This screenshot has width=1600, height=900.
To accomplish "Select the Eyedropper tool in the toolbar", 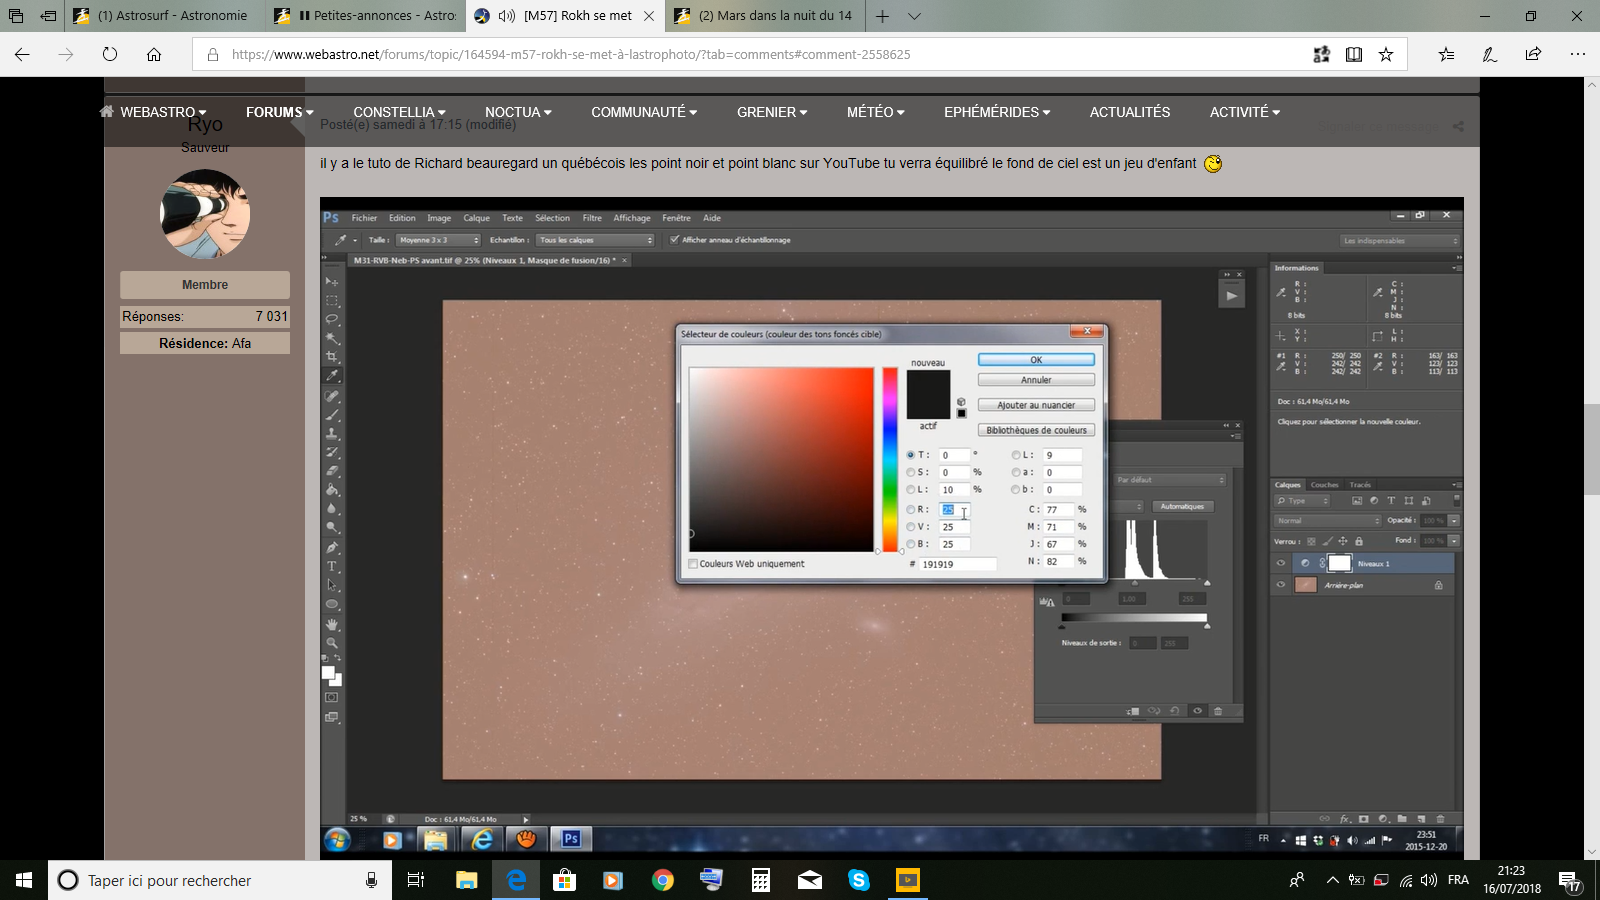I will click(x=332, y=376).
